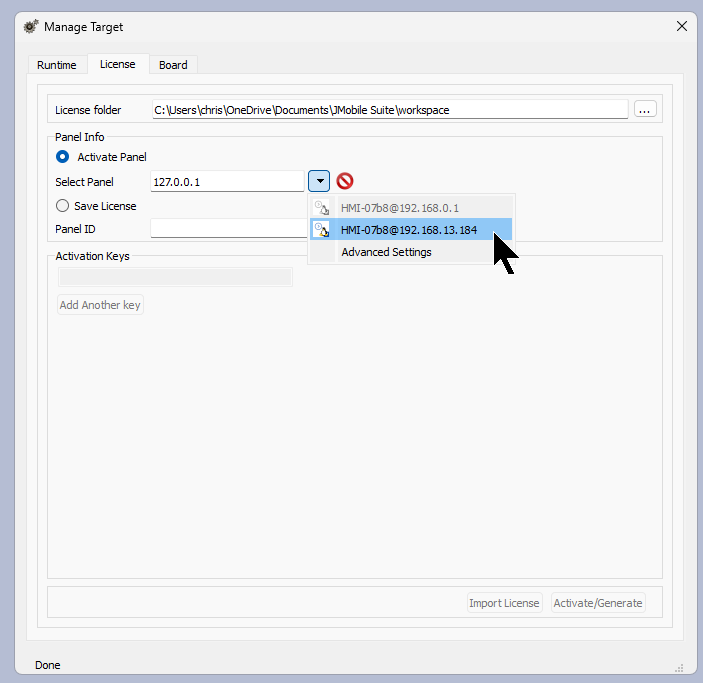703x683 pixels.
Task: Switch to the Runtime tab
Action: (x=56, y=65)
